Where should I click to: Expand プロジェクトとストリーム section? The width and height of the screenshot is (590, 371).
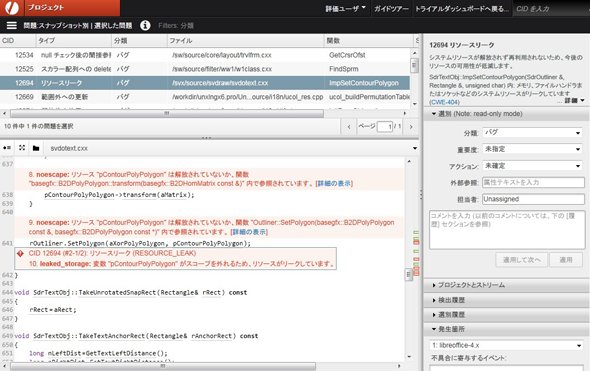click(506, 285)
